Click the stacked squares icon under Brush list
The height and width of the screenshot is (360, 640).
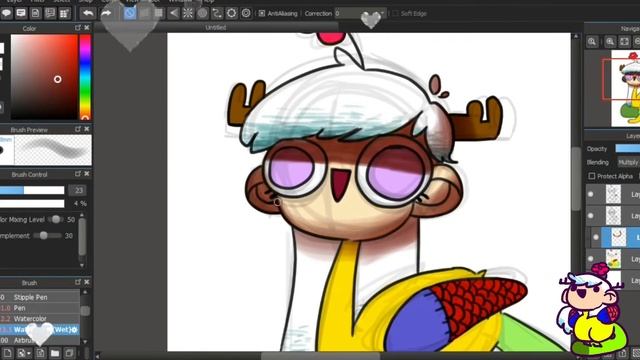click(69, 353)
